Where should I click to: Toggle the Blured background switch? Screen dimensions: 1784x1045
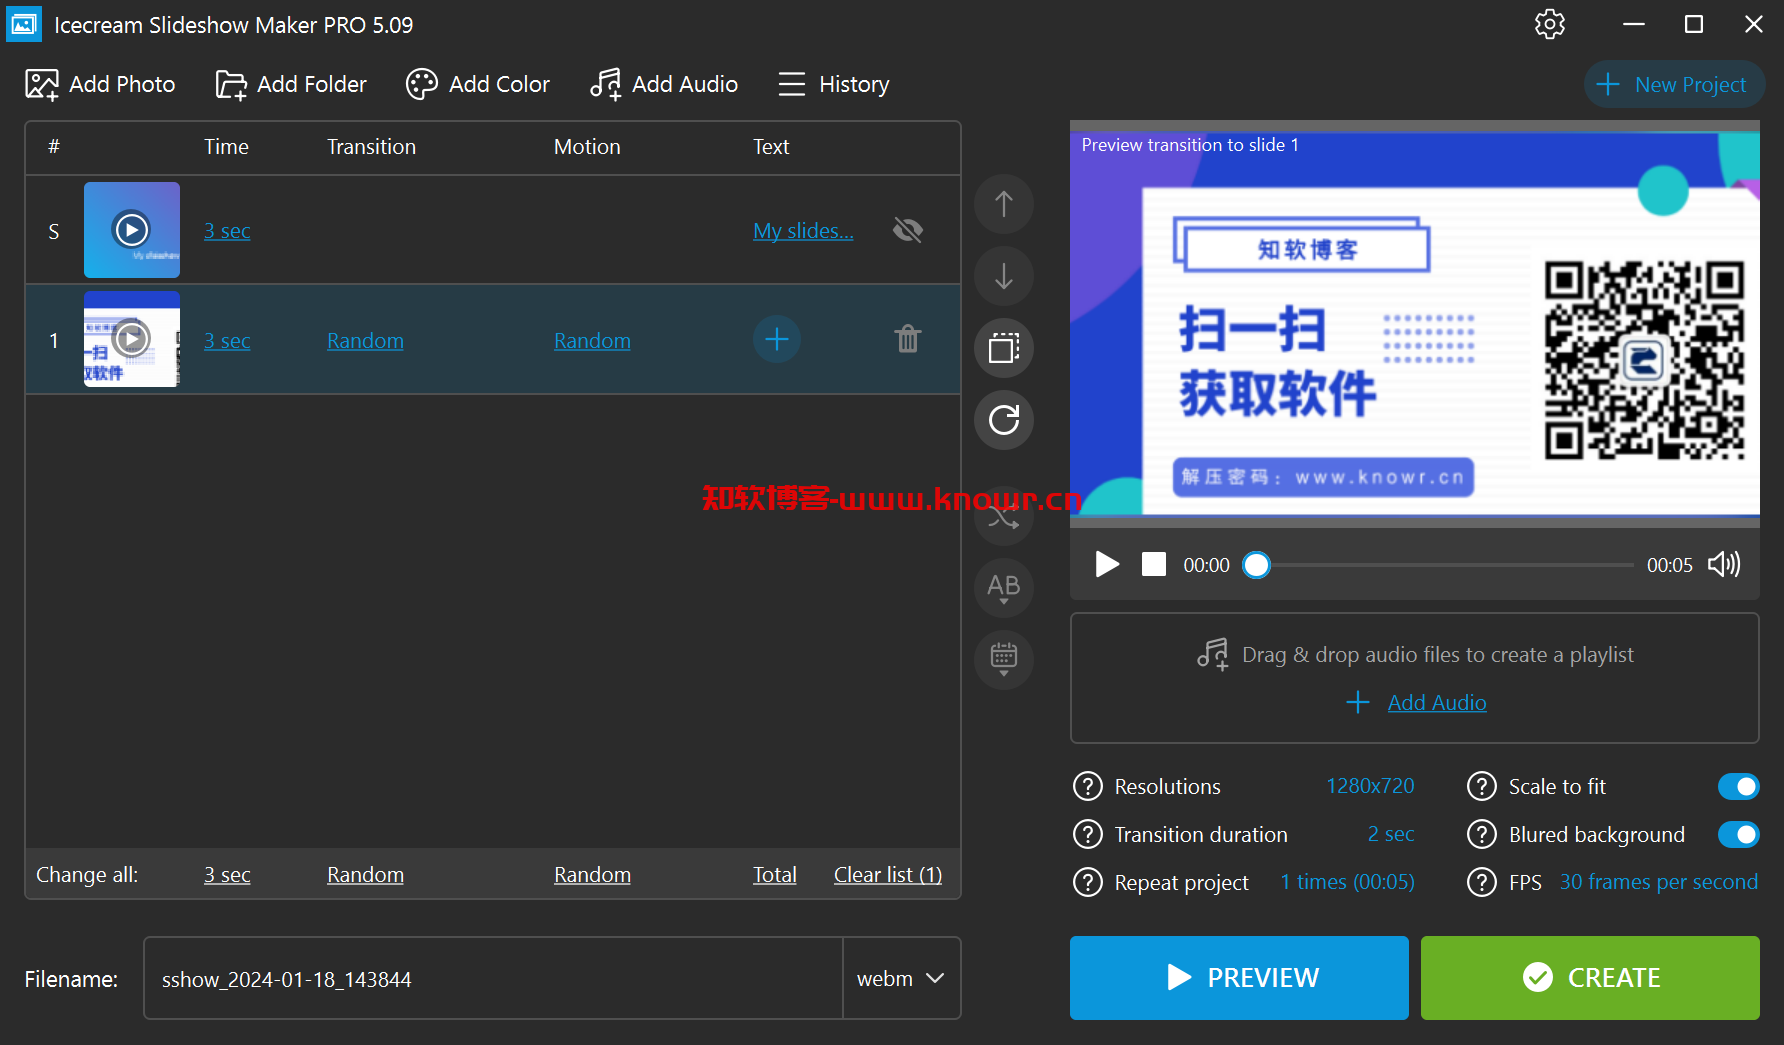pos(1739,835)
